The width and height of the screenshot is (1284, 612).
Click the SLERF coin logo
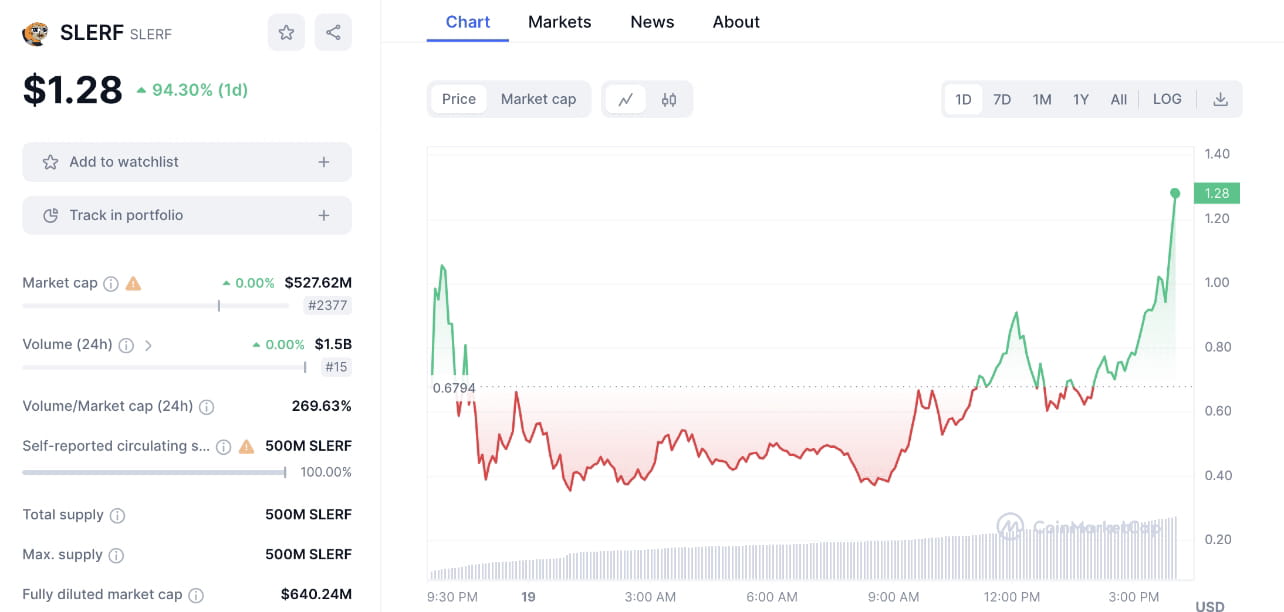(x=35, y=32)
